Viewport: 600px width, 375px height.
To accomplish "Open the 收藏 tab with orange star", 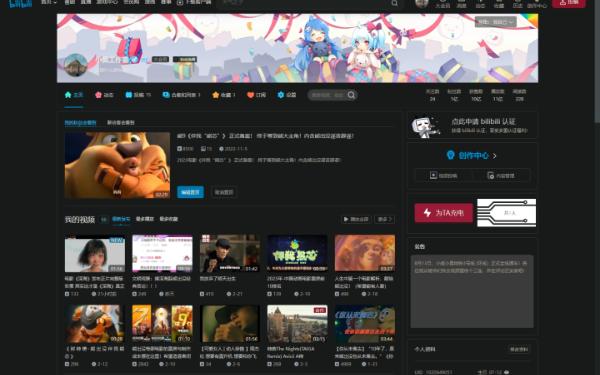I will (x=224, y=95).
